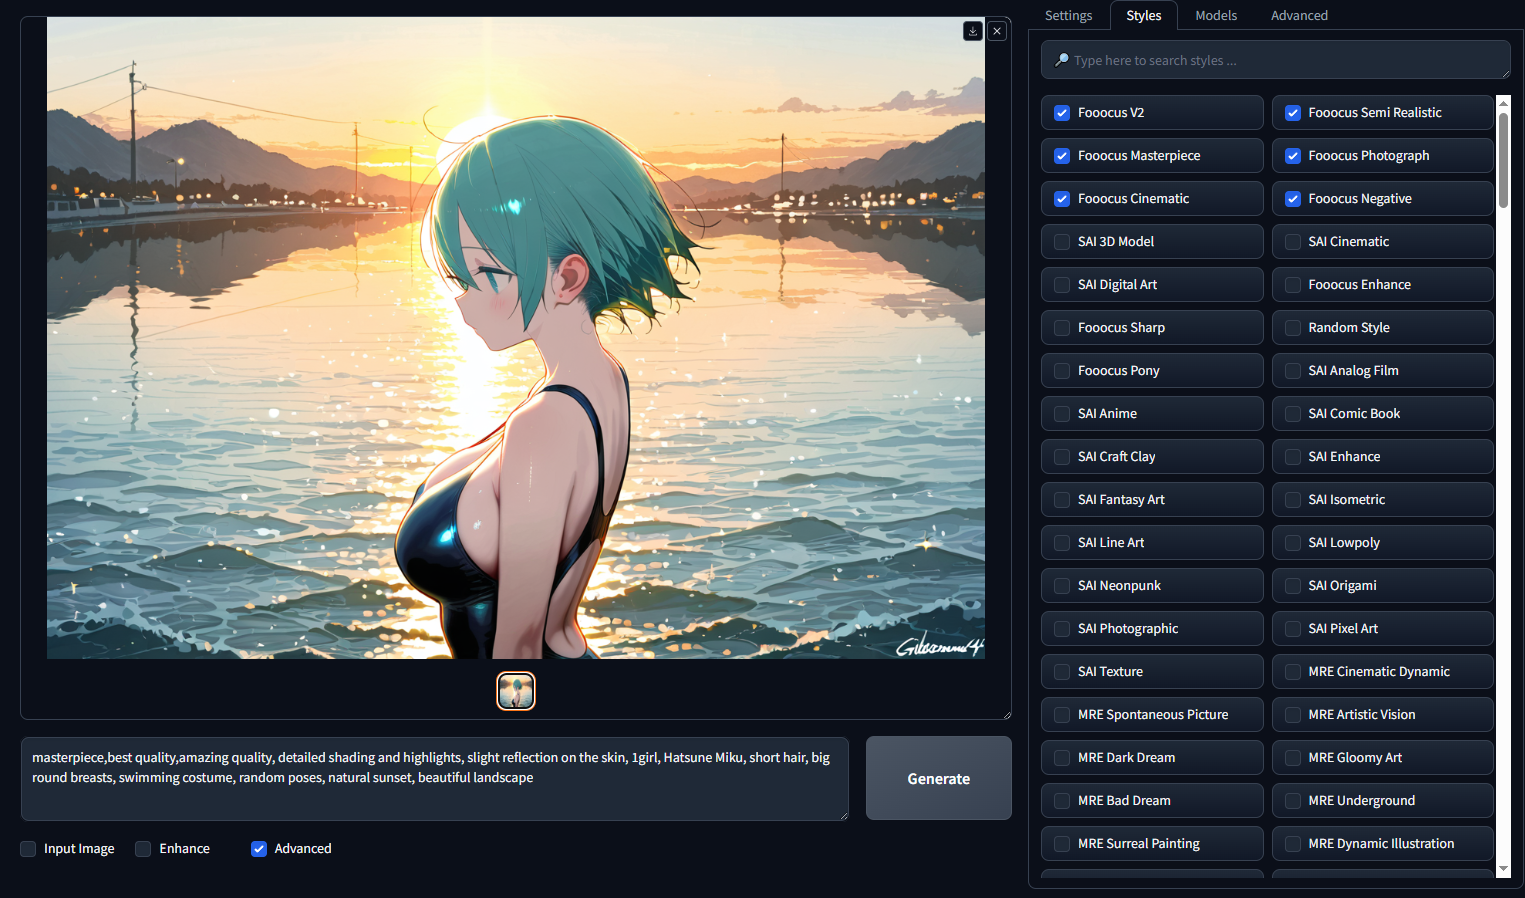Select the MRE Surreal Painting style

click(1062, 844)
